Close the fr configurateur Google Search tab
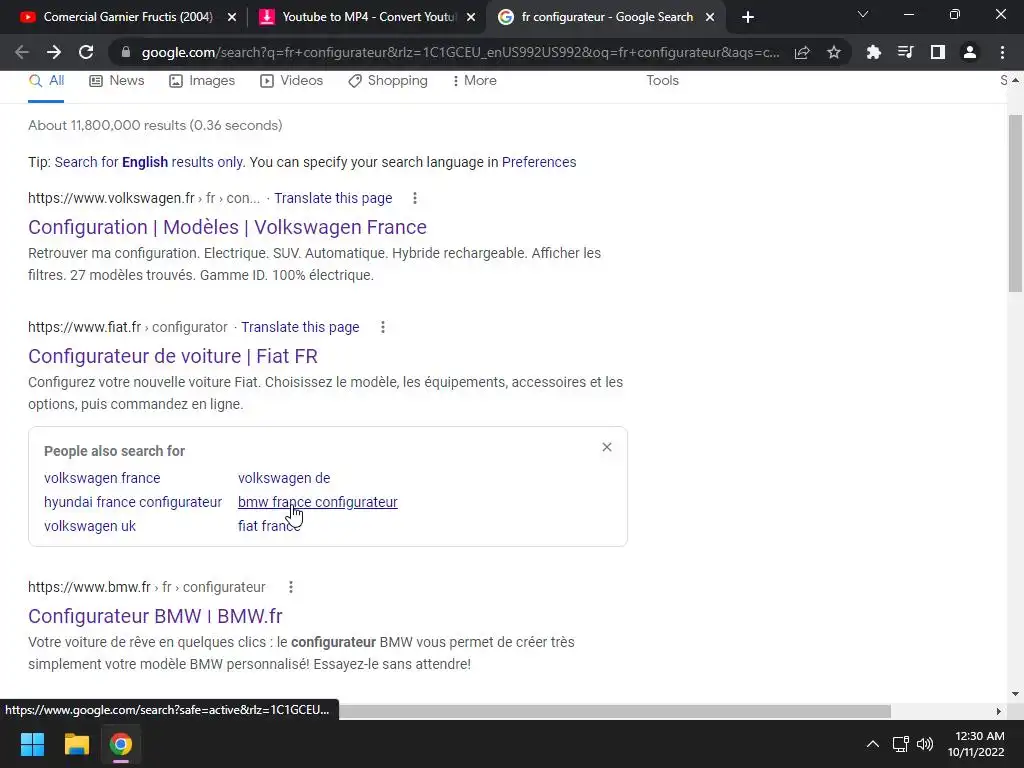The image size is (1024, 768). pos(710,17)
